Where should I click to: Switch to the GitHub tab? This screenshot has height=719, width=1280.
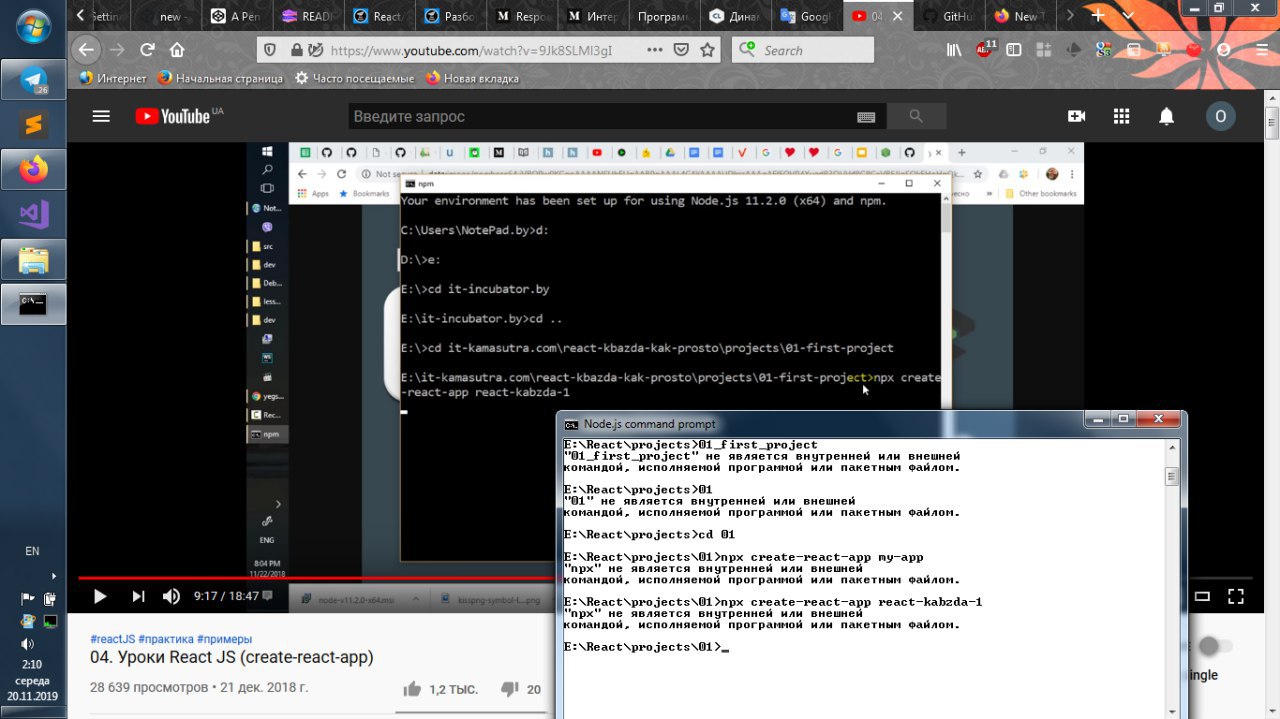point(948,16)
